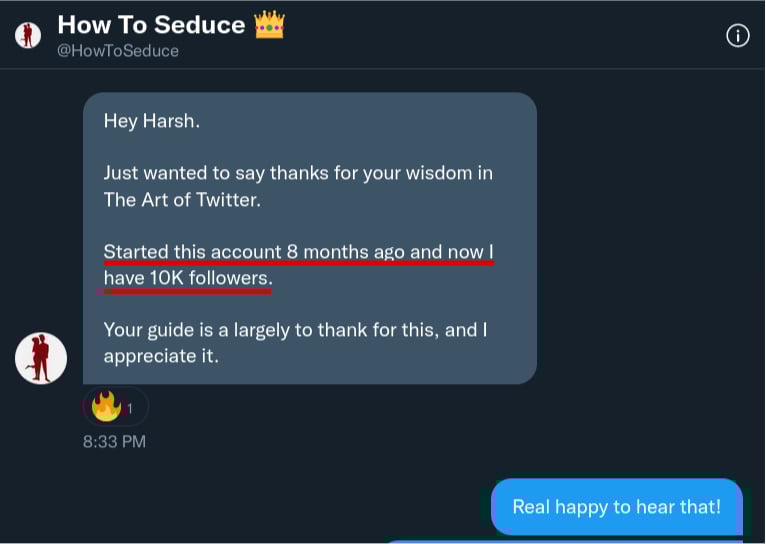
Task: Click the crown emoji beside the name
Action: click(269, 25)
